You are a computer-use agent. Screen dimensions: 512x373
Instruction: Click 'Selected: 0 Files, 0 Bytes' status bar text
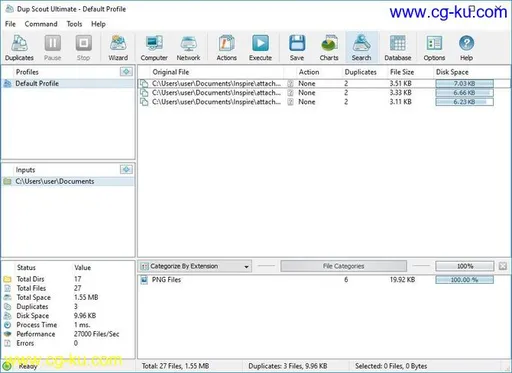[x=391, y=366]
